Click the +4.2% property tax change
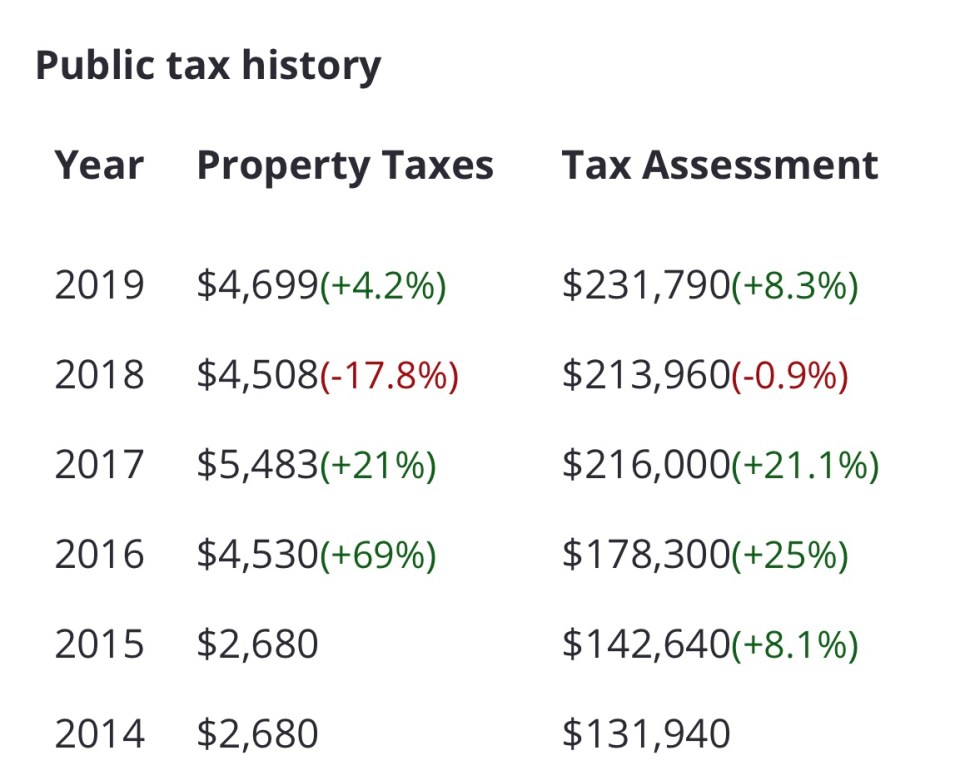 coord(382,286)
